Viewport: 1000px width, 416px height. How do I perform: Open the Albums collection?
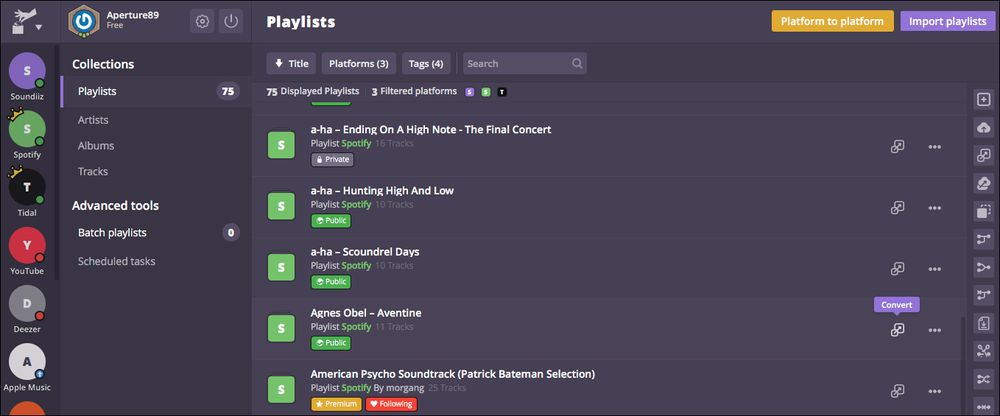[96, 145]
